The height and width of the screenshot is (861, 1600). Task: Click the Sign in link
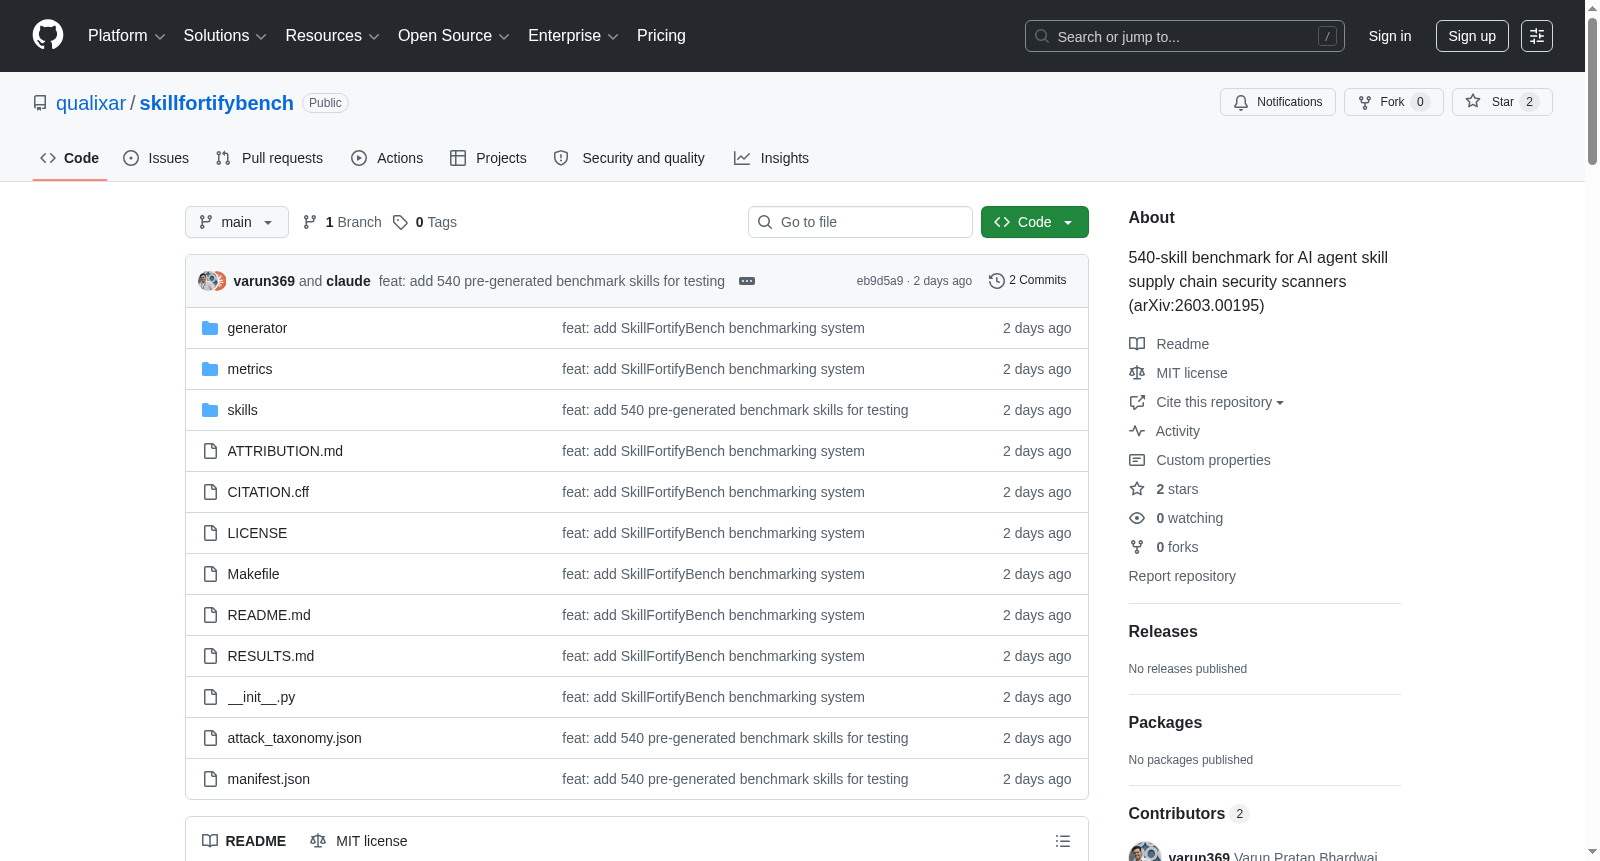pos(1390,36)
